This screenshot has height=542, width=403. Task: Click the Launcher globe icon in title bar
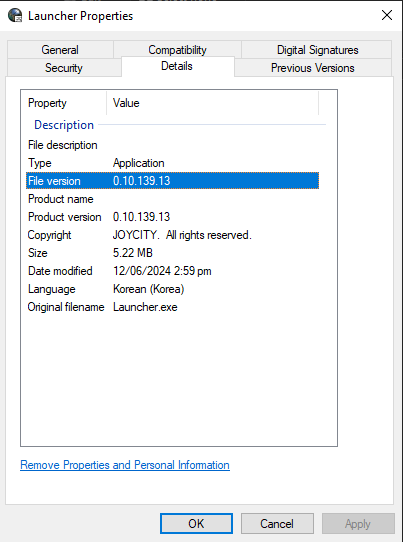click(15, 16)
